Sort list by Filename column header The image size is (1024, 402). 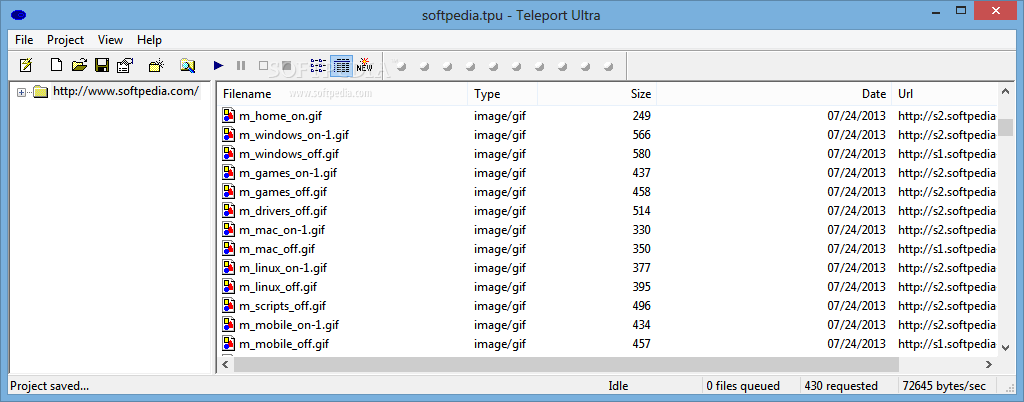(x=342, y=94)
